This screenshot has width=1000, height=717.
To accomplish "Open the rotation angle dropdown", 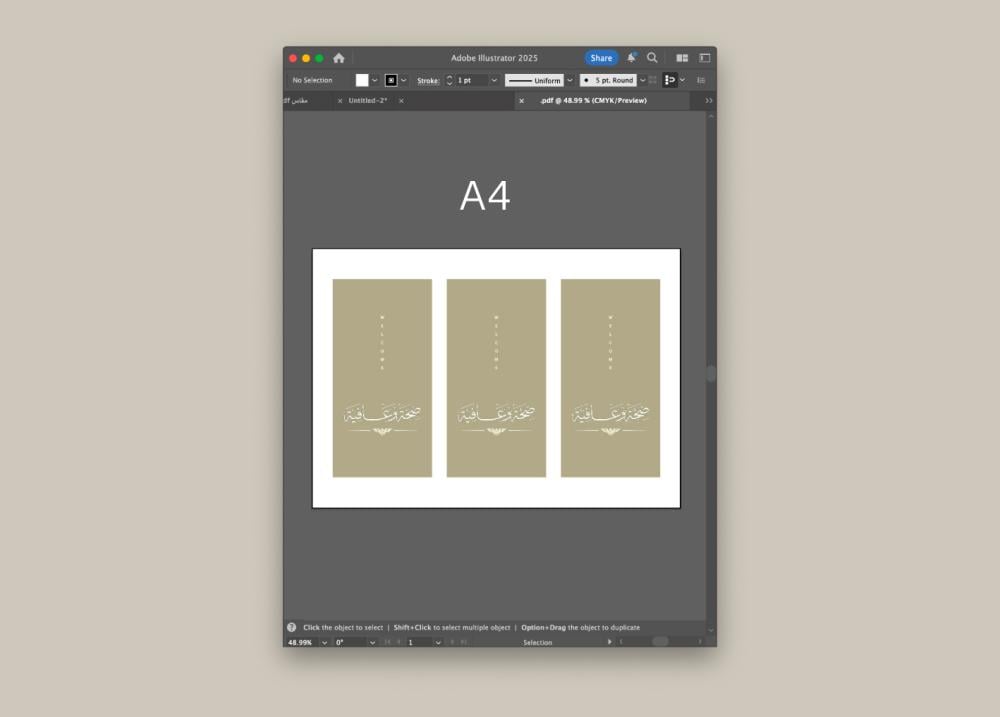I will point(371,642).
